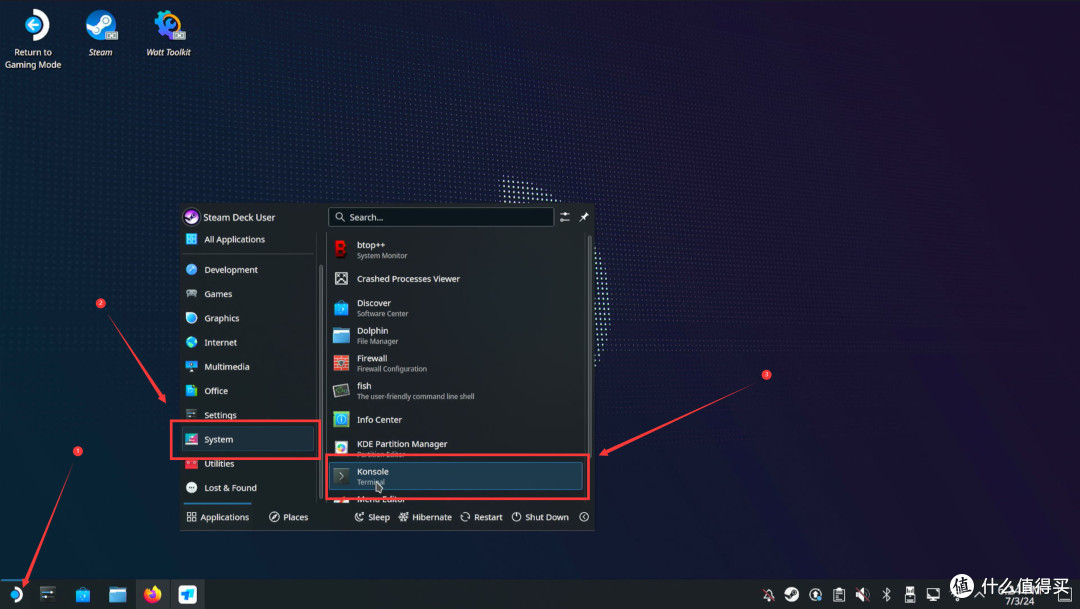Select the Lost & Found category
This screenshot has width=1080, height=609.
tap(248, 488)
